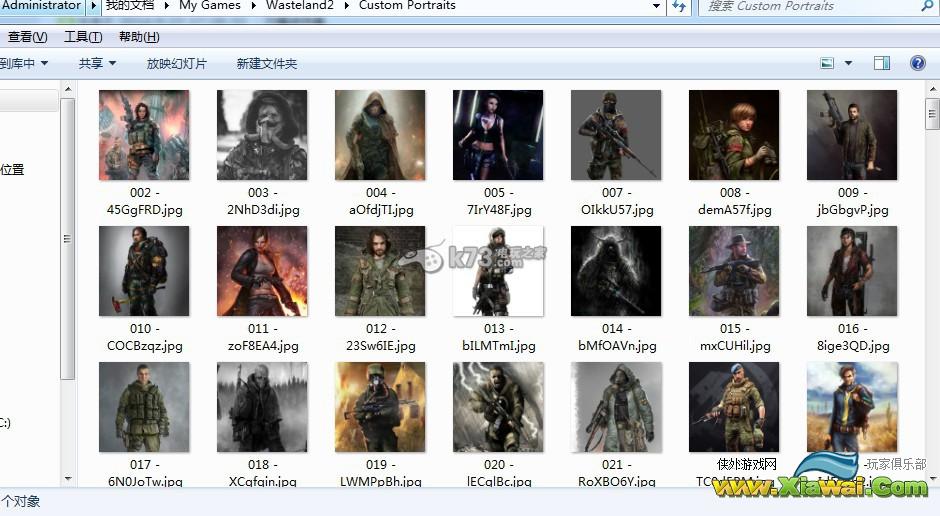Select thumbnail 005 - 7IrY48F.jpg
The image size is (940, 516).
[x=498, y=135]
